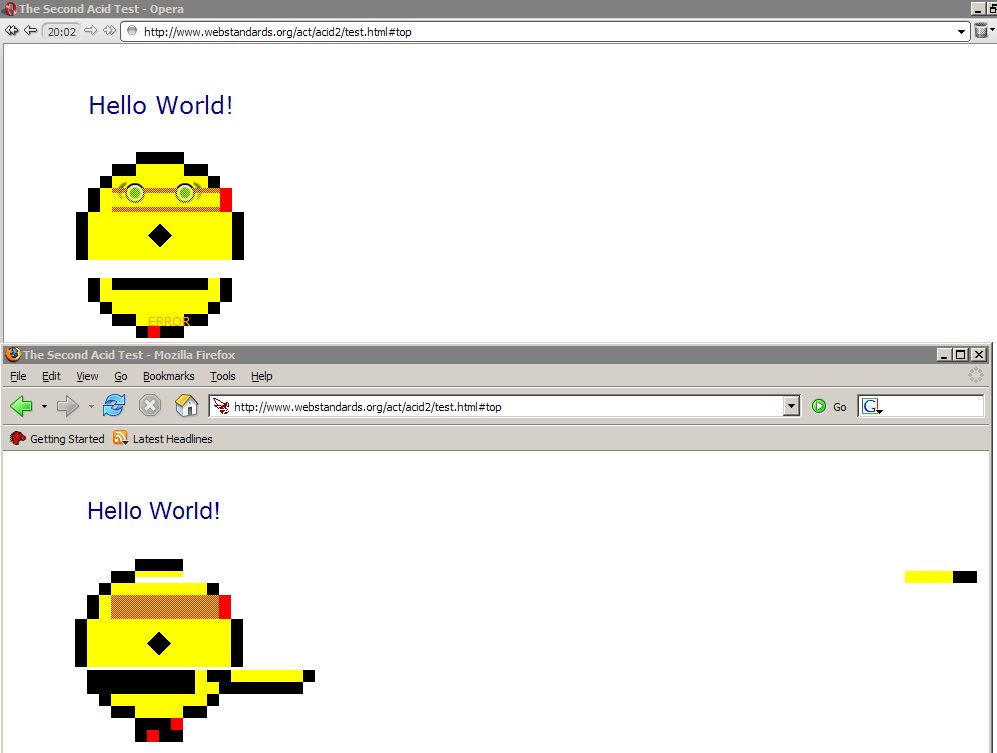
Task: Click the RSS icon beside Latest Headlines
Action: [x=120, y=438]
